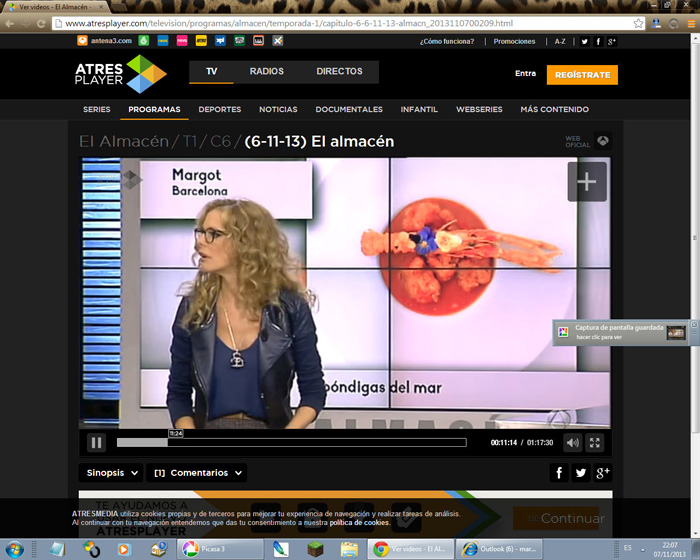Select the PROGRAMAS menu item

tap(154, 109)
